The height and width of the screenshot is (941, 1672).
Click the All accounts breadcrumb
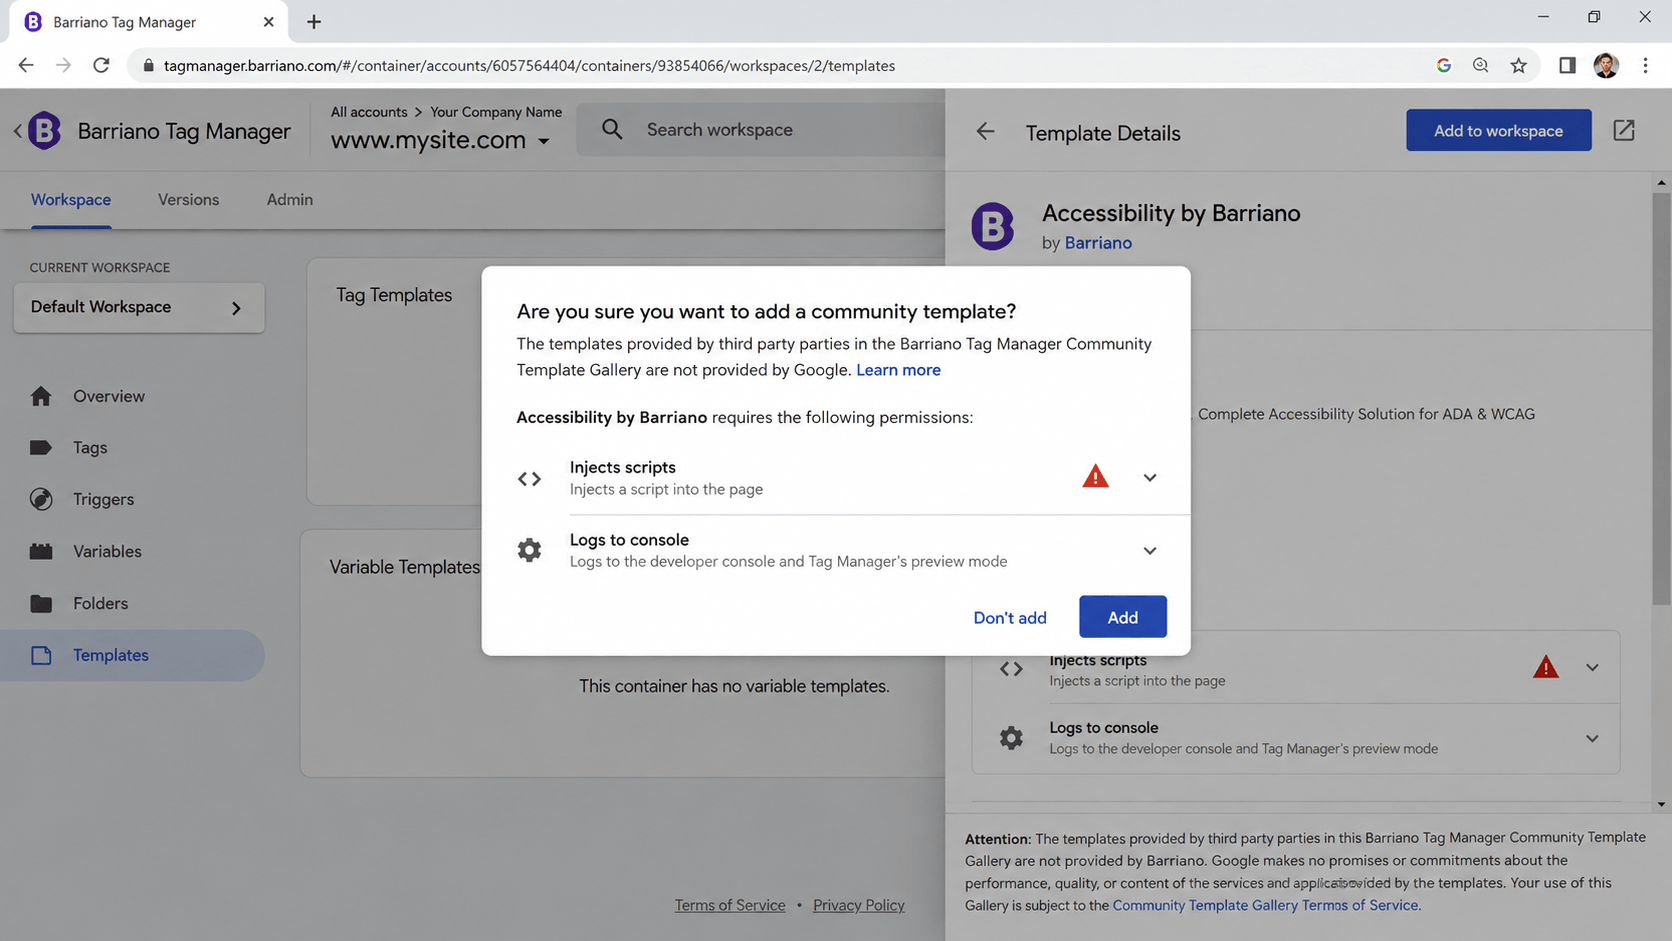(x=369, y=112)
